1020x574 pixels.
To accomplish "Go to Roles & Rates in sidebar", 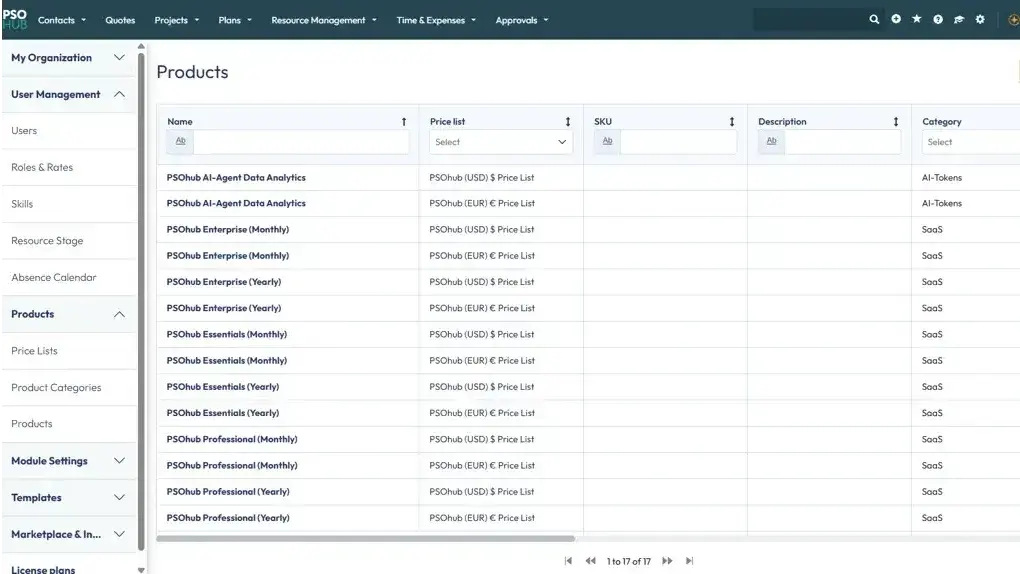I will (42, 167).
